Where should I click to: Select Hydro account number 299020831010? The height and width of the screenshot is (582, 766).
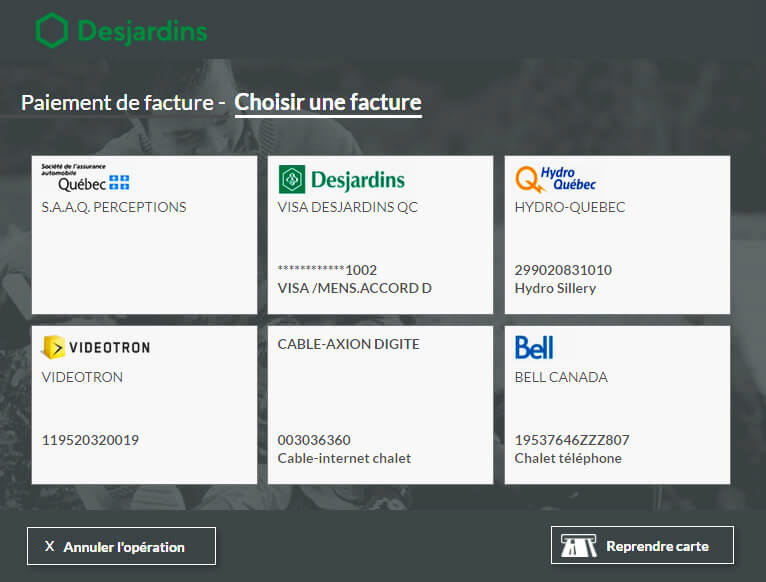coord(563,270)
